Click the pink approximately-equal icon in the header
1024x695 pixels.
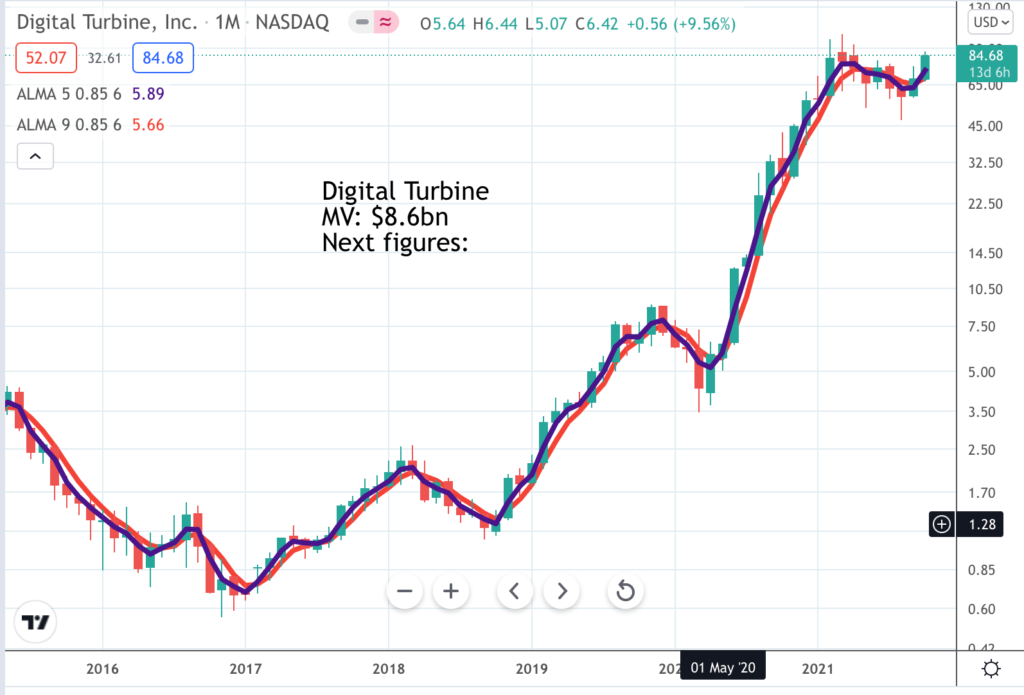coord(386,23)
